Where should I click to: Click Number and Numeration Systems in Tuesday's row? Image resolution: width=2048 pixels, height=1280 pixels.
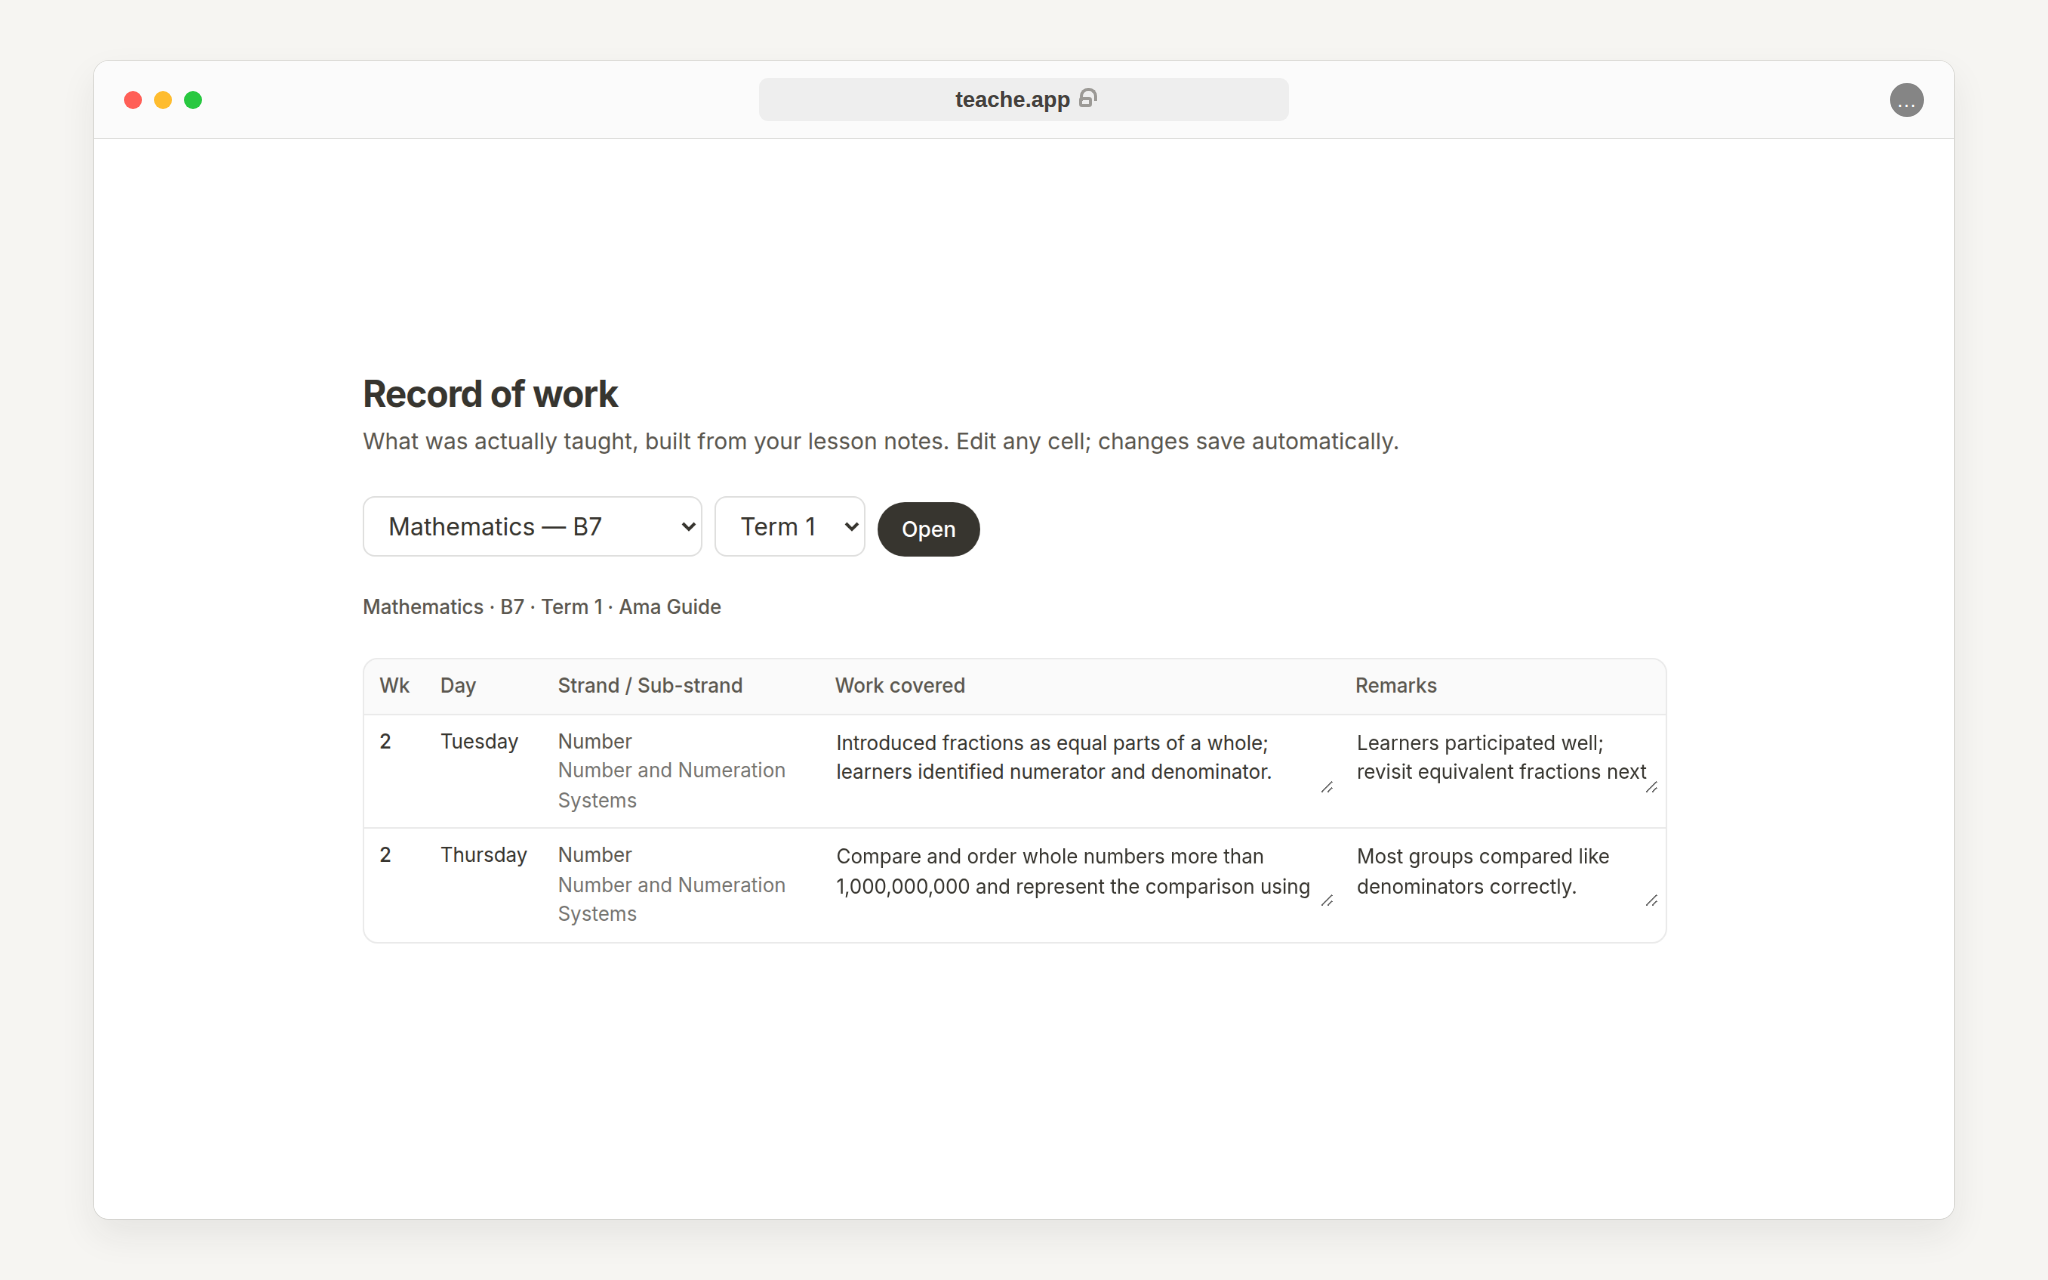(x=672, y=785)
